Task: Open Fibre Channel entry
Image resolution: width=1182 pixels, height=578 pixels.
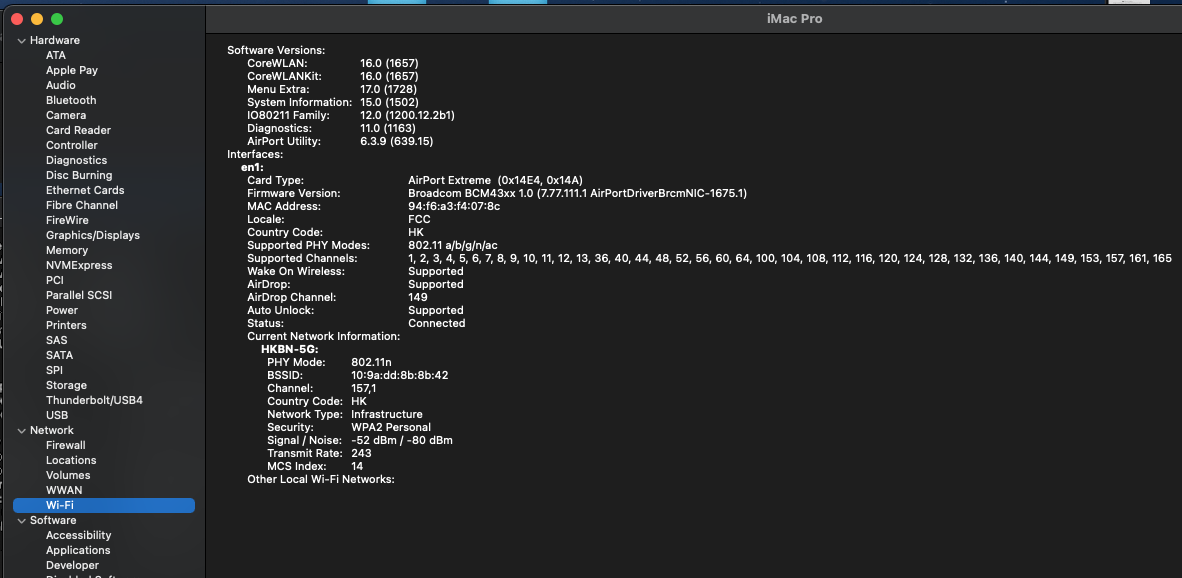Action: (x=81, y=205)
